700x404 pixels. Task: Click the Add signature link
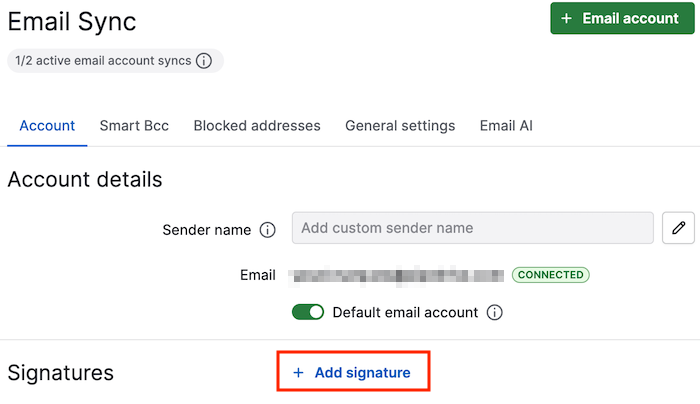353,372
